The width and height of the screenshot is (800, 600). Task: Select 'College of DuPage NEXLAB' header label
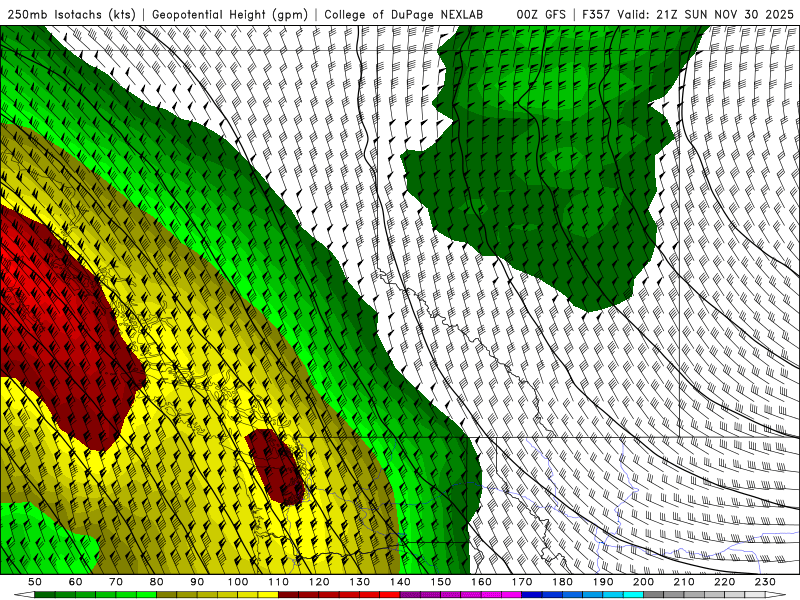tap(403, 14)
